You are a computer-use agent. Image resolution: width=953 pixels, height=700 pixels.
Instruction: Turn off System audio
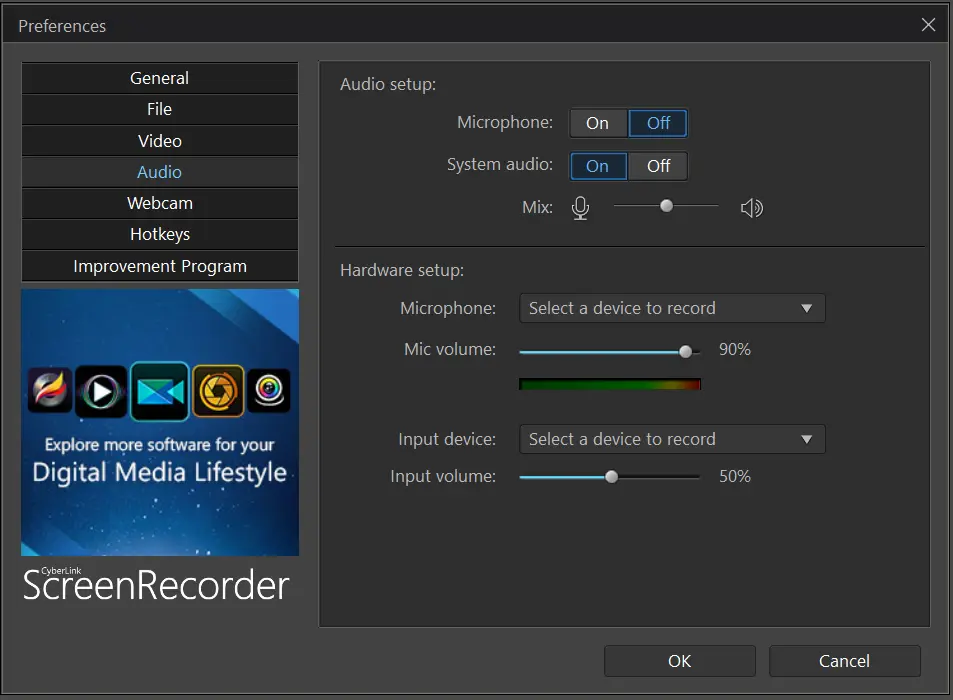pos(658,166)
